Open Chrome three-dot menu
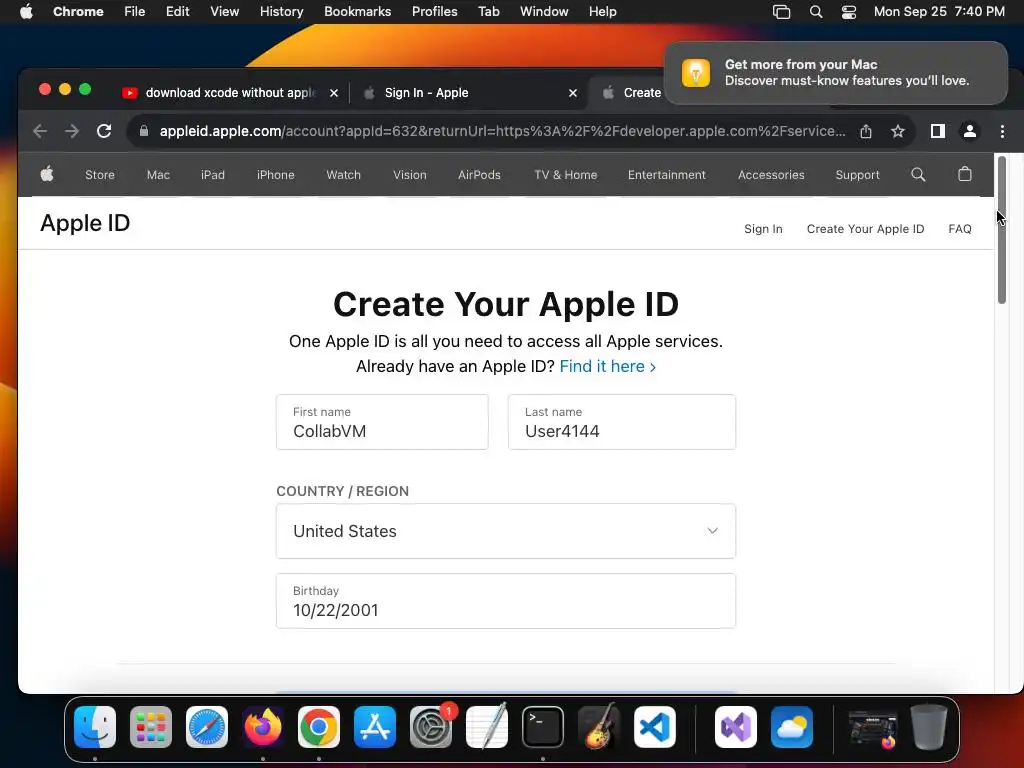Screen dimensions: 1024x768 click(x=1002, y=131)
